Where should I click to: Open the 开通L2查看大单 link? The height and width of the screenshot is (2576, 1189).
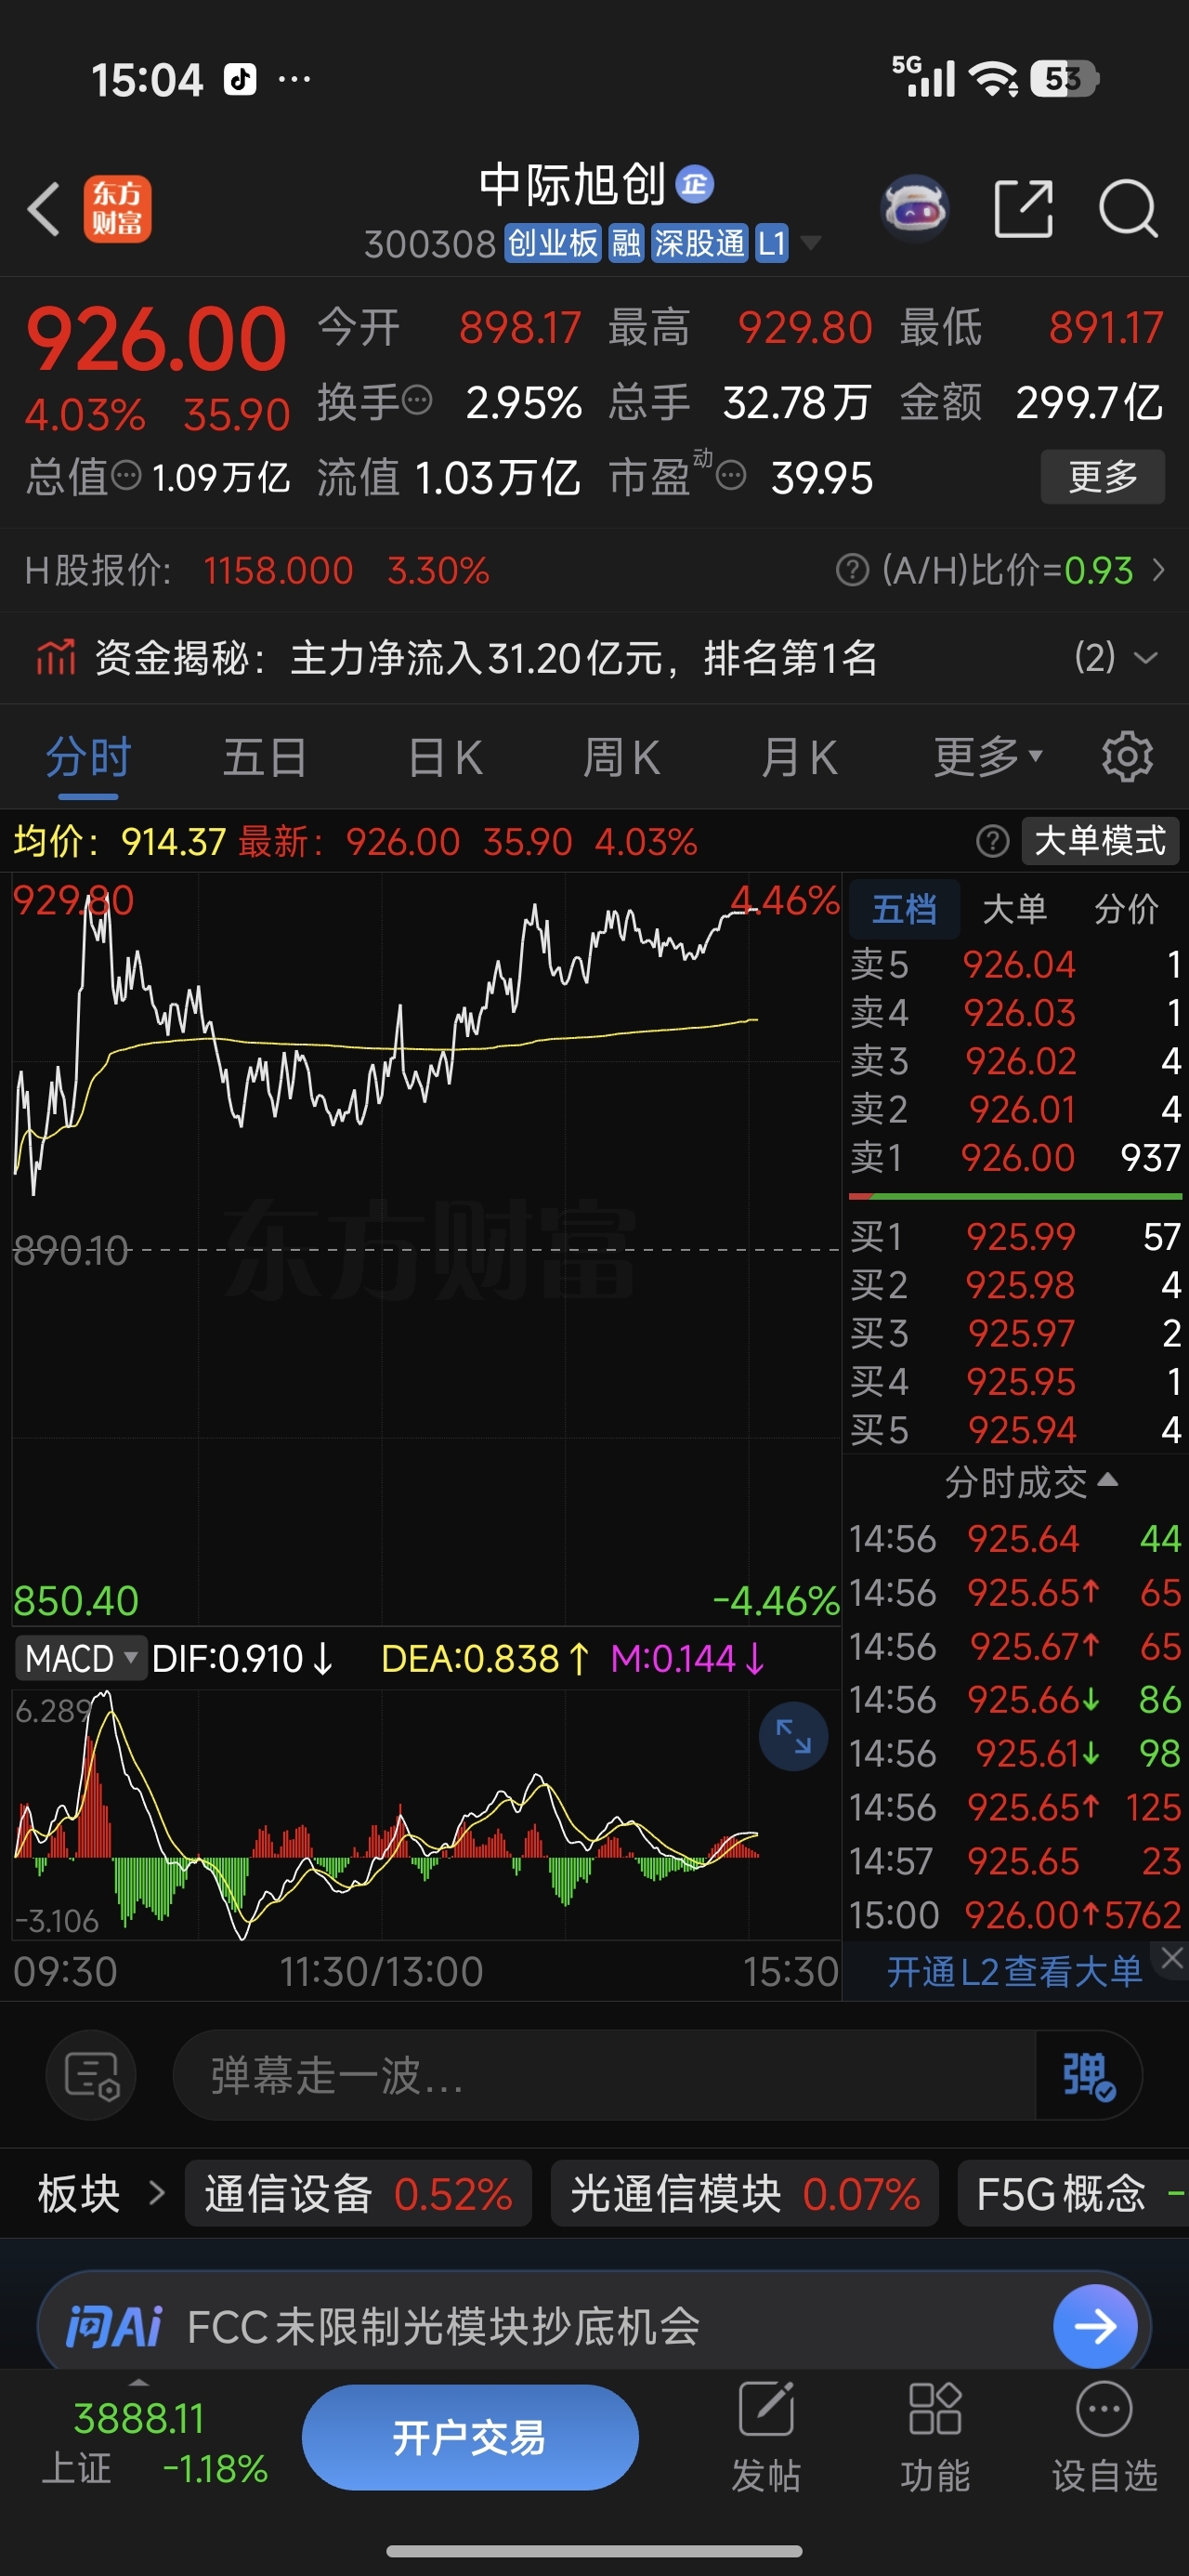tap(1014, 1971)
